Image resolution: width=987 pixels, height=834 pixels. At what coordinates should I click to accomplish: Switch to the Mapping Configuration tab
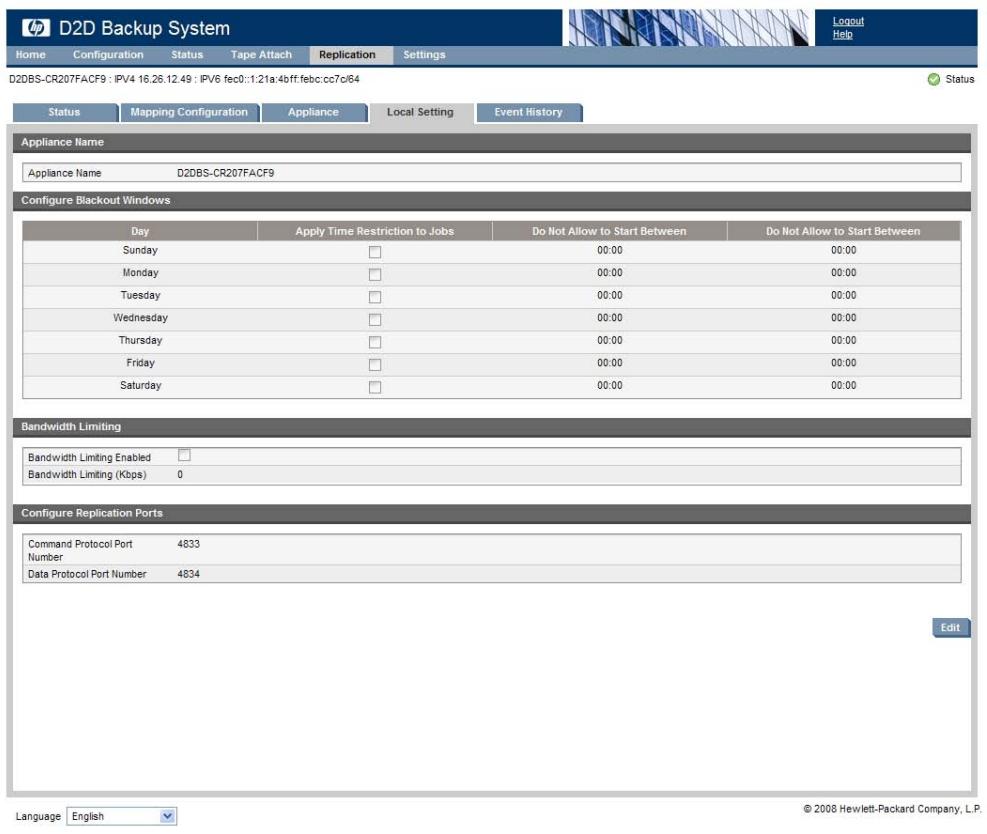(189, 112)
